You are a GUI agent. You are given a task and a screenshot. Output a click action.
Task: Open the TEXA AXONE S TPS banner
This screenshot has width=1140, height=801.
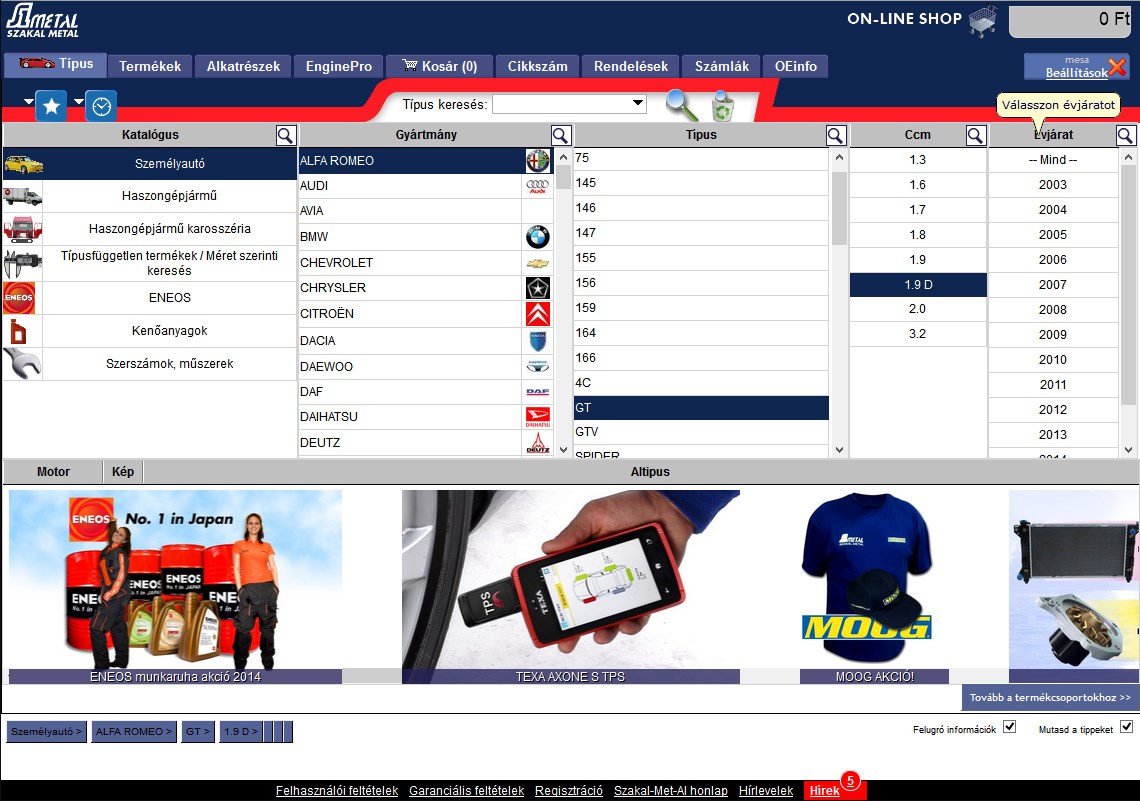[571, 587]
